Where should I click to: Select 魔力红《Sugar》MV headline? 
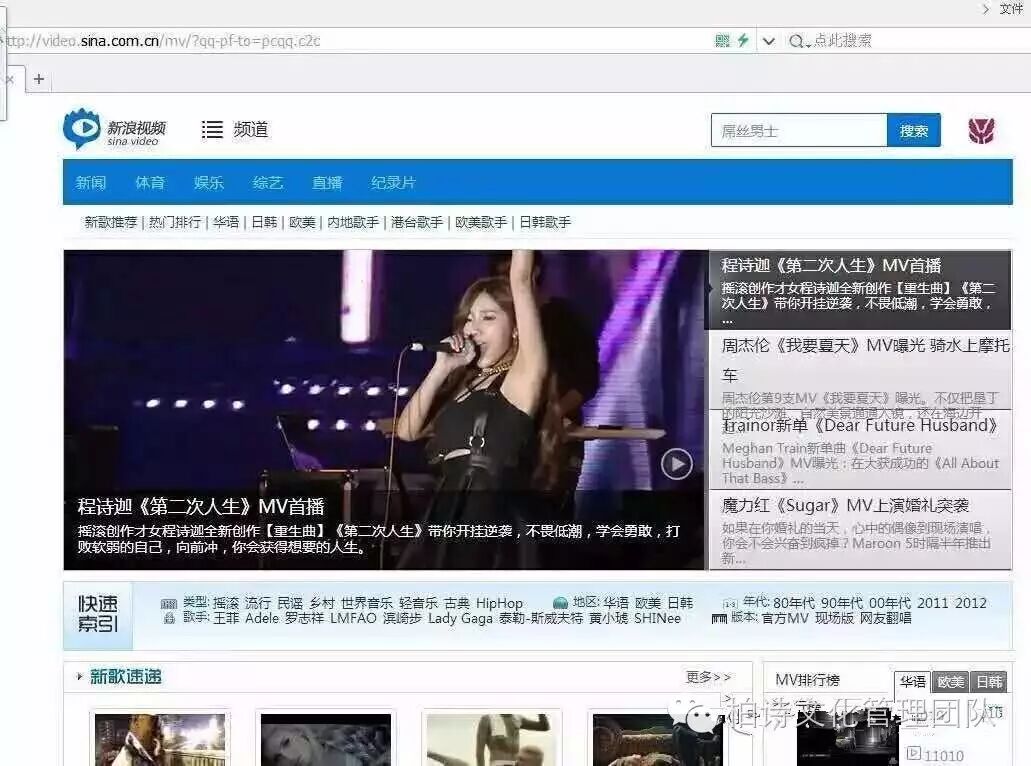click(x=846, y=505)
